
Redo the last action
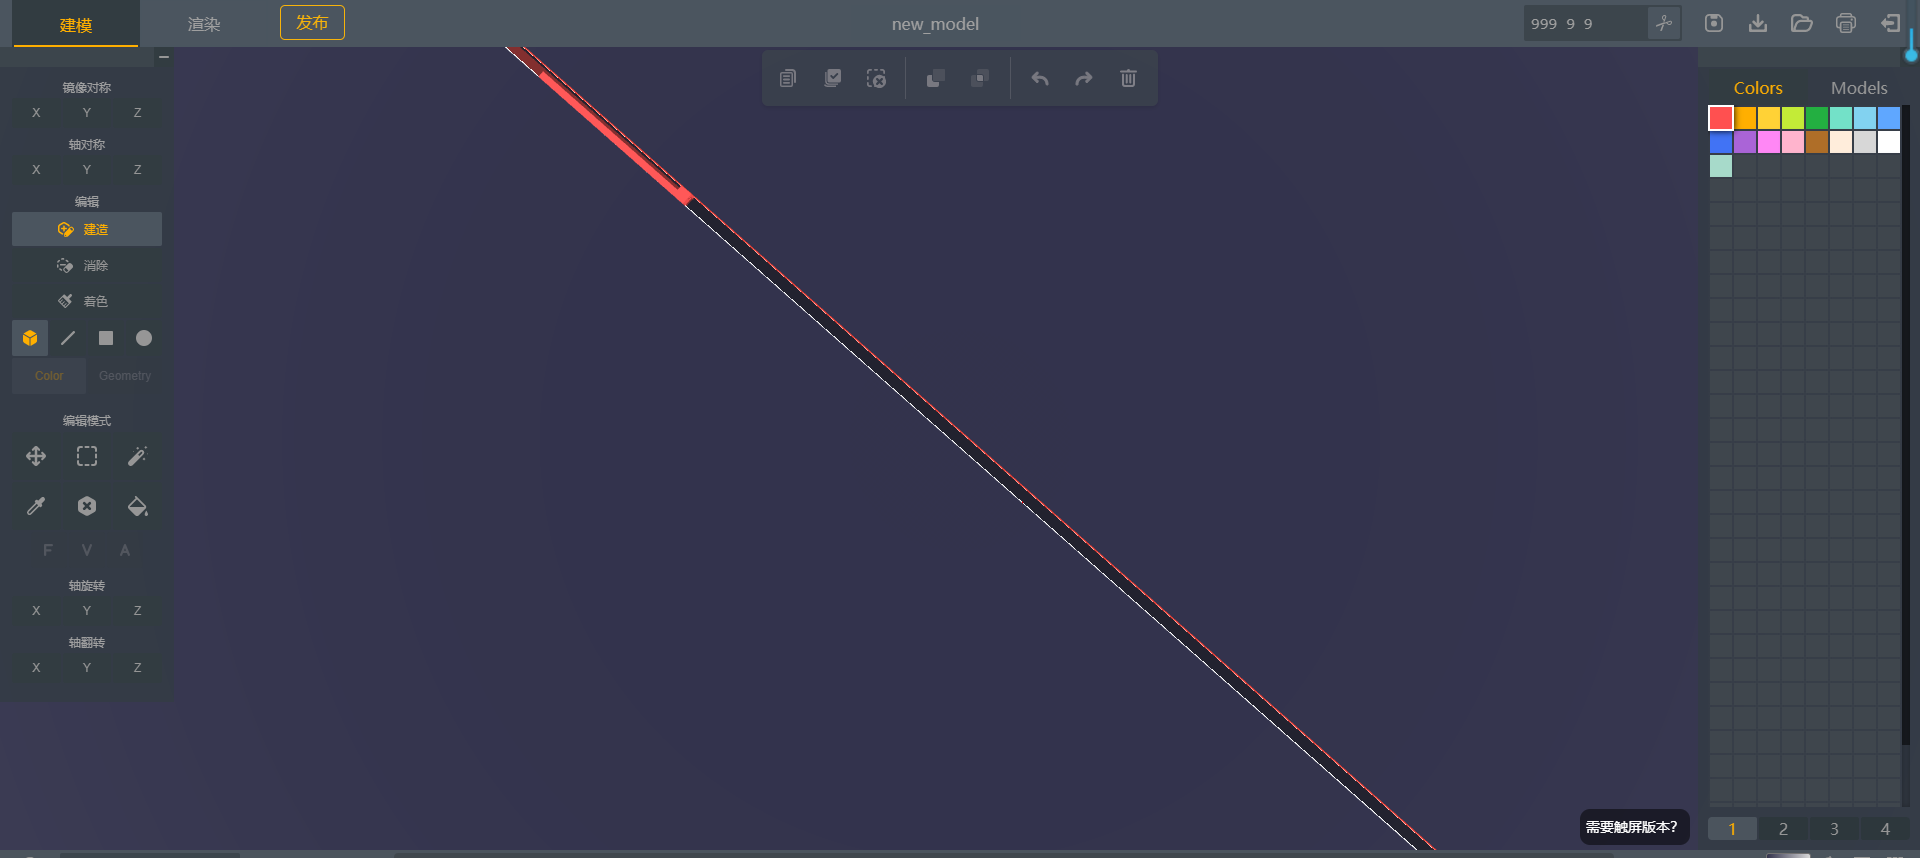[x=1084, y=78]
